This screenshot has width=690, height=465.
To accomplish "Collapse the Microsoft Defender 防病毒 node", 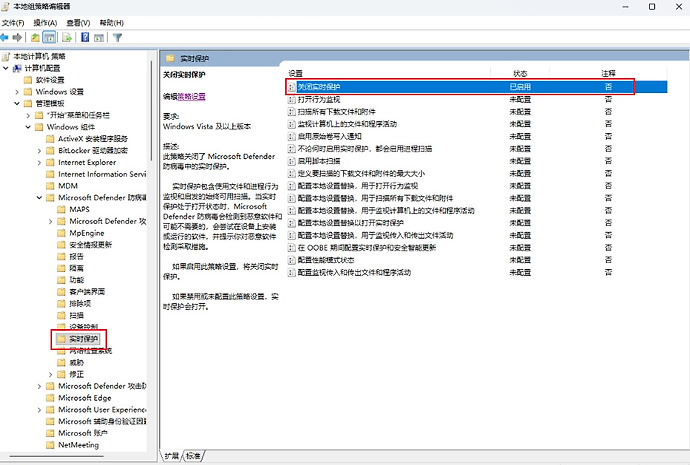I will [x=39, y=198].
